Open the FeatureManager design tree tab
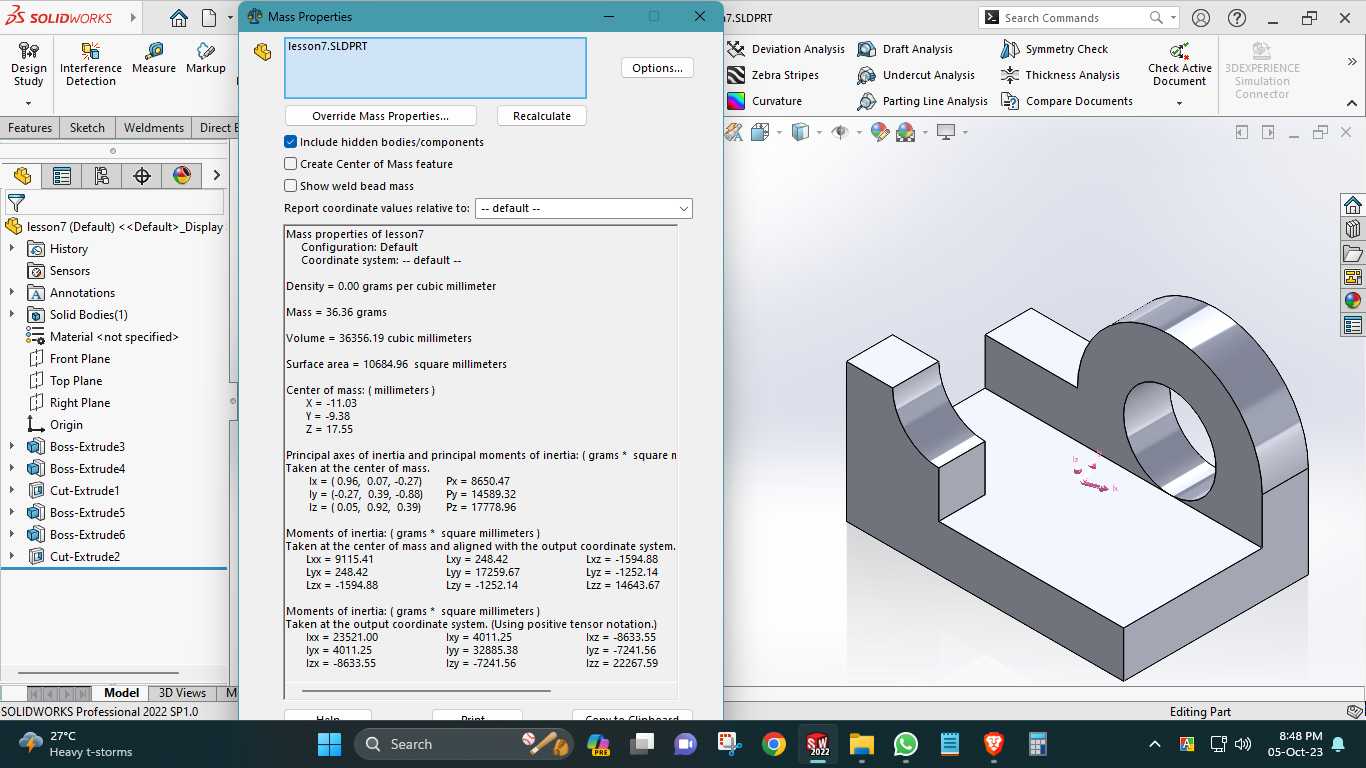 tap(22, 176)
